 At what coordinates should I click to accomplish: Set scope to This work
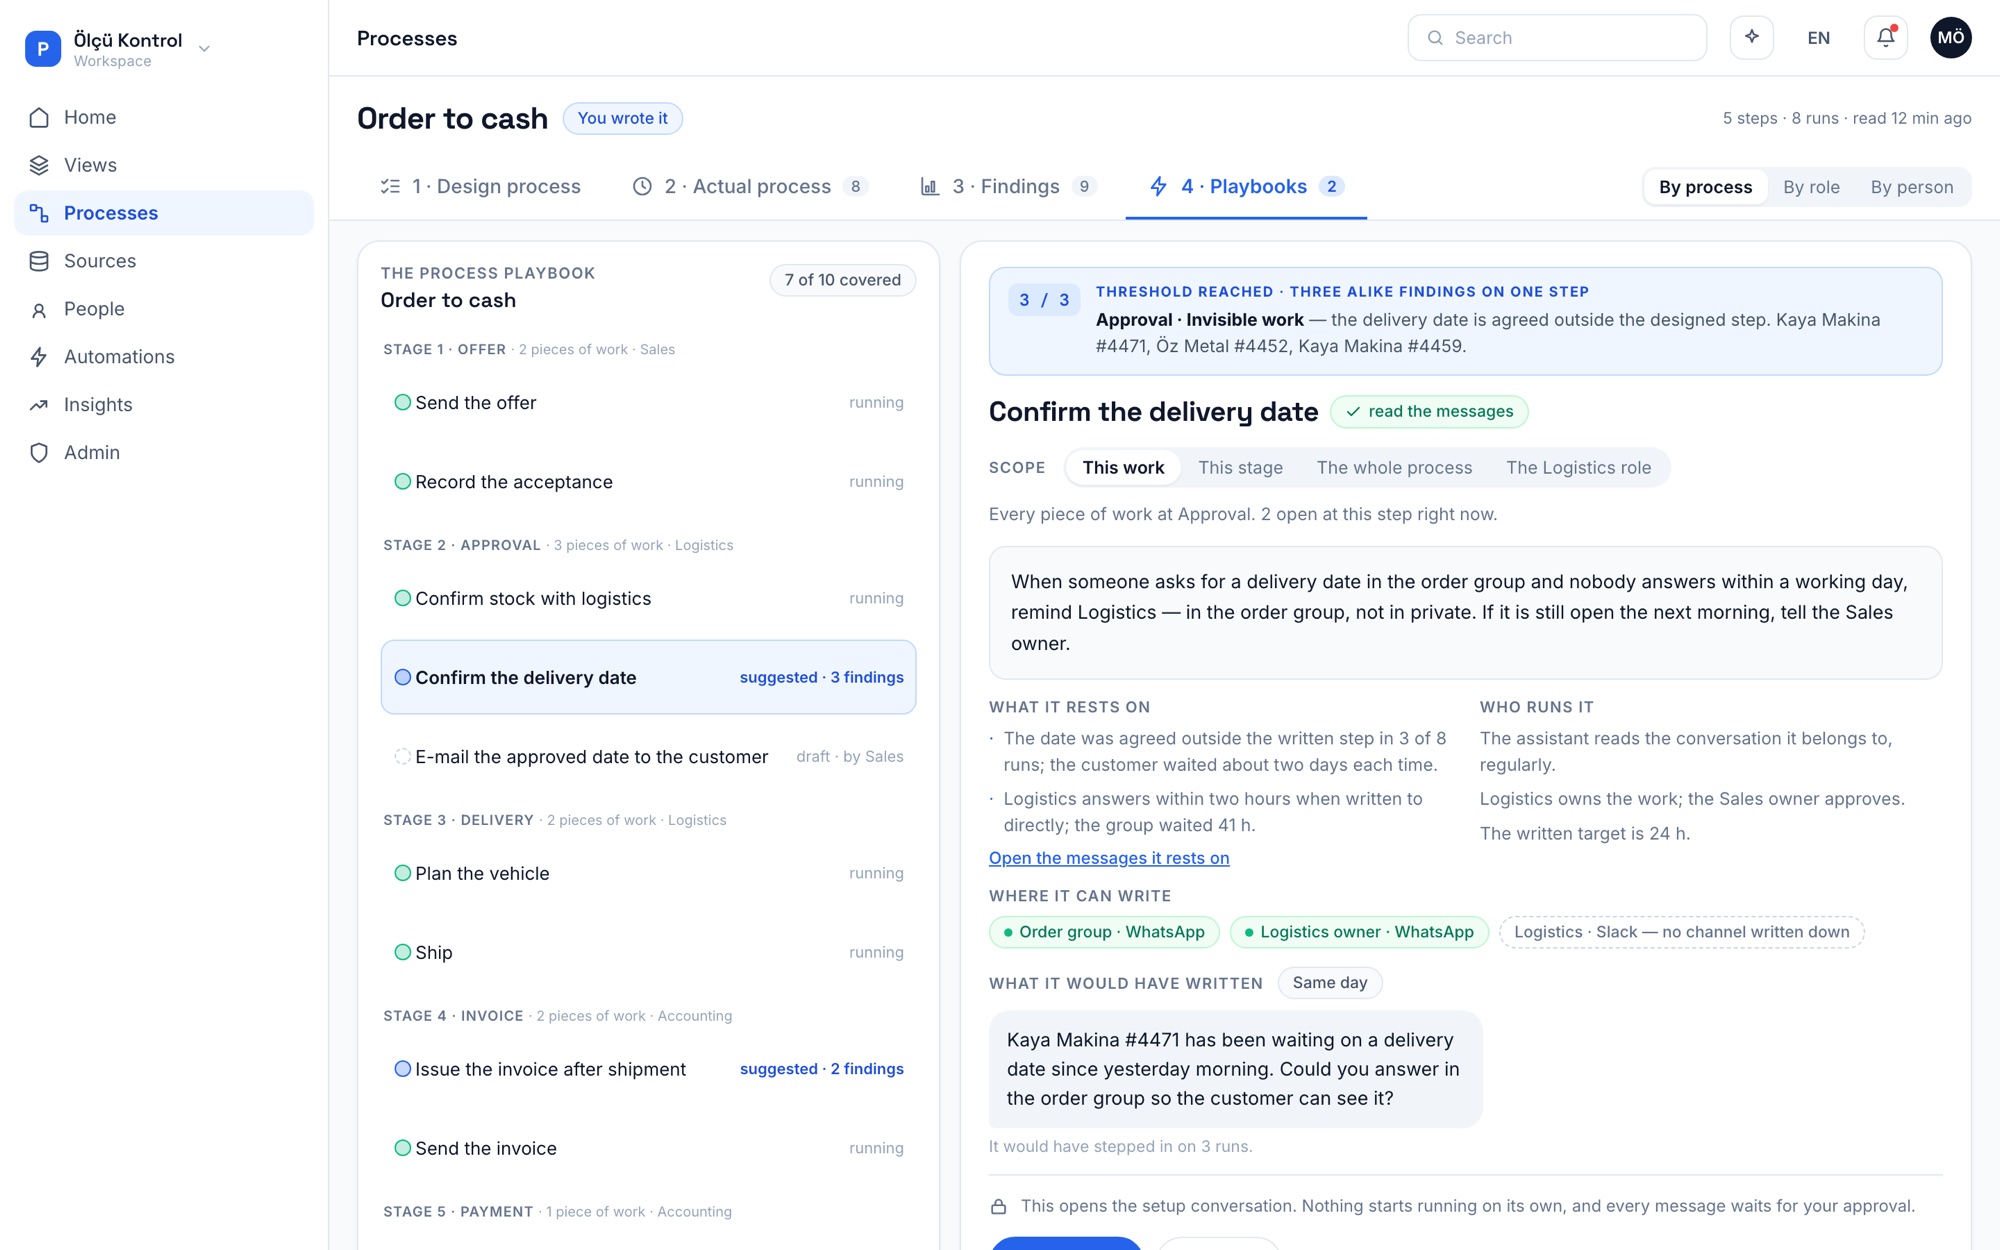[x=1123, y=468]
